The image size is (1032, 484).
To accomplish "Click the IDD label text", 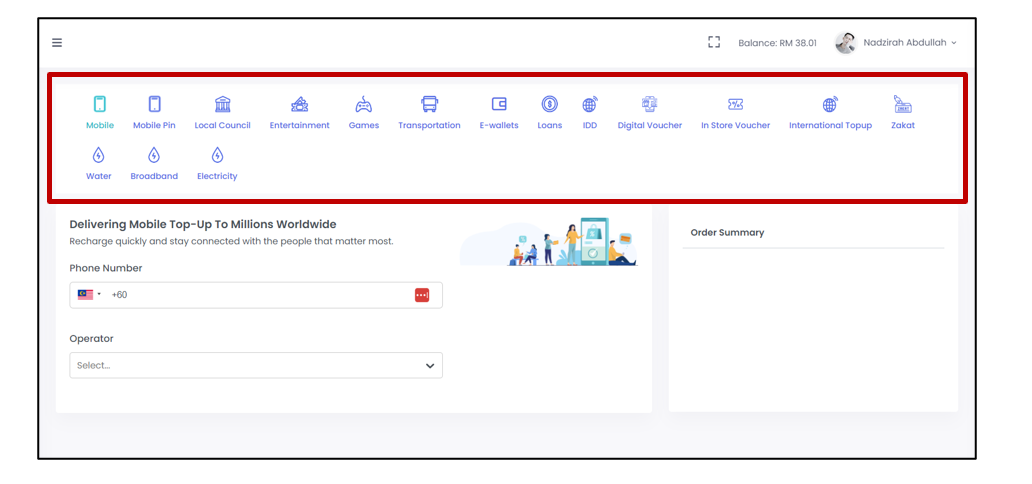I will click(590, 125).
